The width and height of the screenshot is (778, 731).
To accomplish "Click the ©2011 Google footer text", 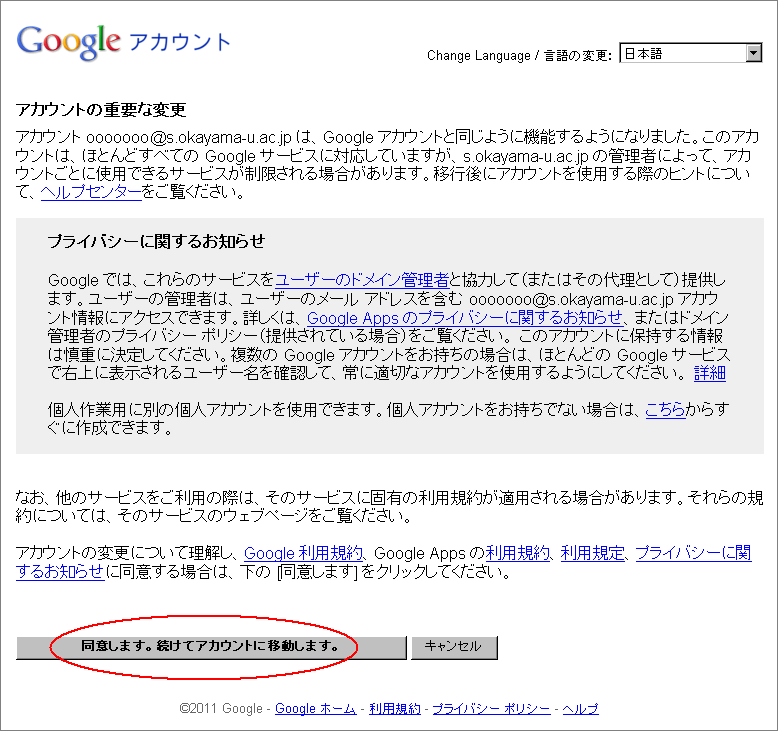I will 221,709.
